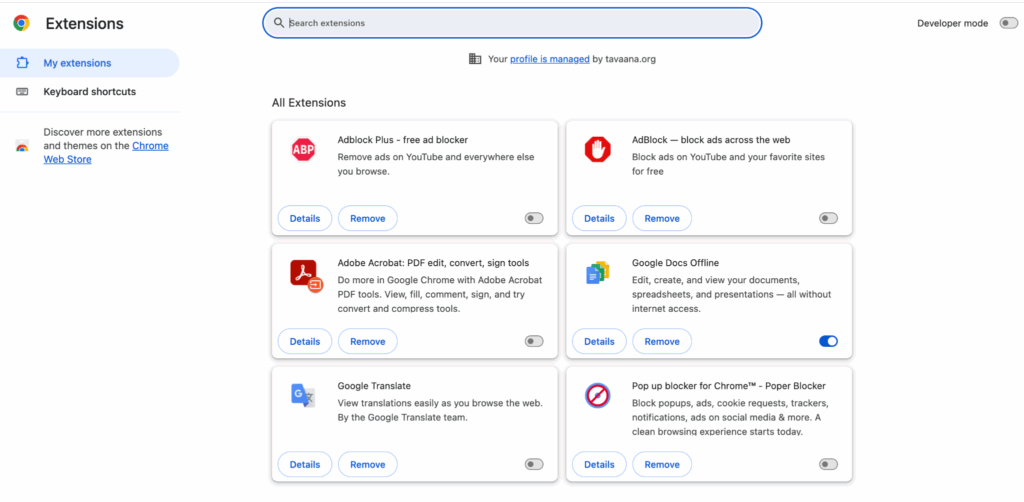
Task: Enable the Google Translate toggle
Action: [x=534, y=464]
